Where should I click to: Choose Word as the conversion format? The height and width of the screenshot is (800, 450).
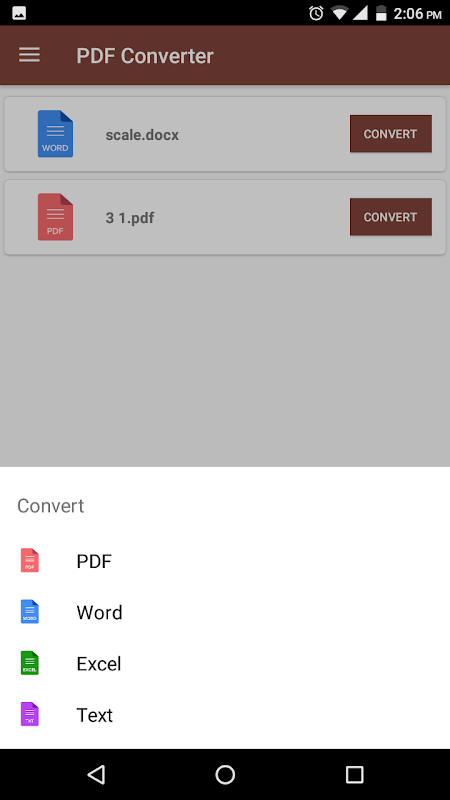(225, 612)
